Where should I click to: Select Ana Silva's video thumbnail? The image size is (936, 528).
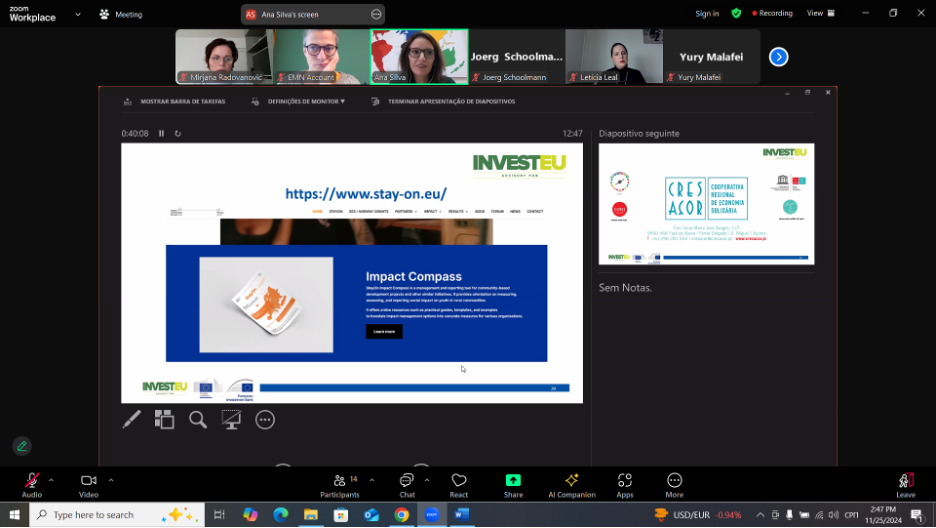[x=418, y=56]
